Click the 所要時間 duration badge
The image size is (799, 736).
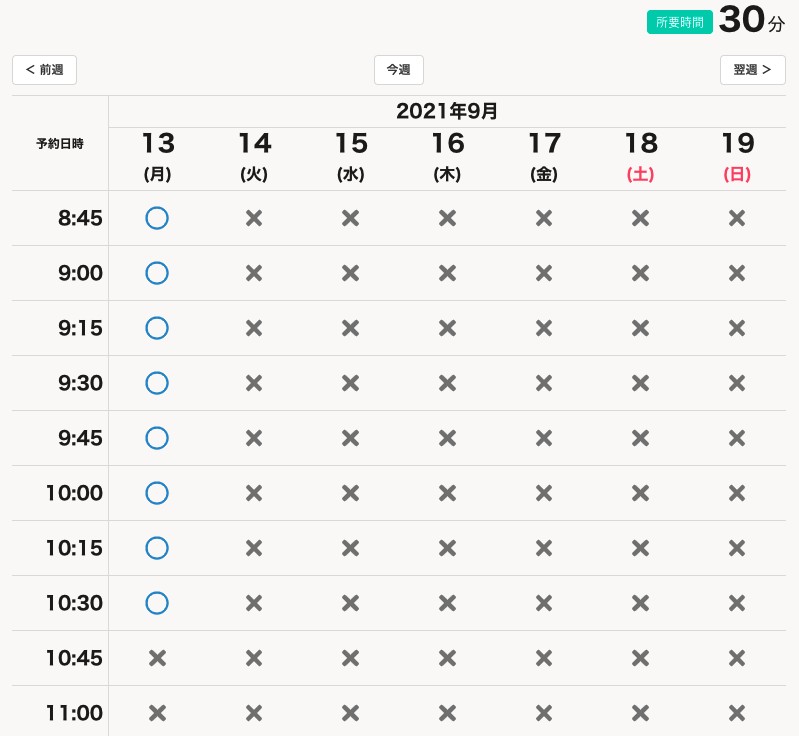coord(679,22)
